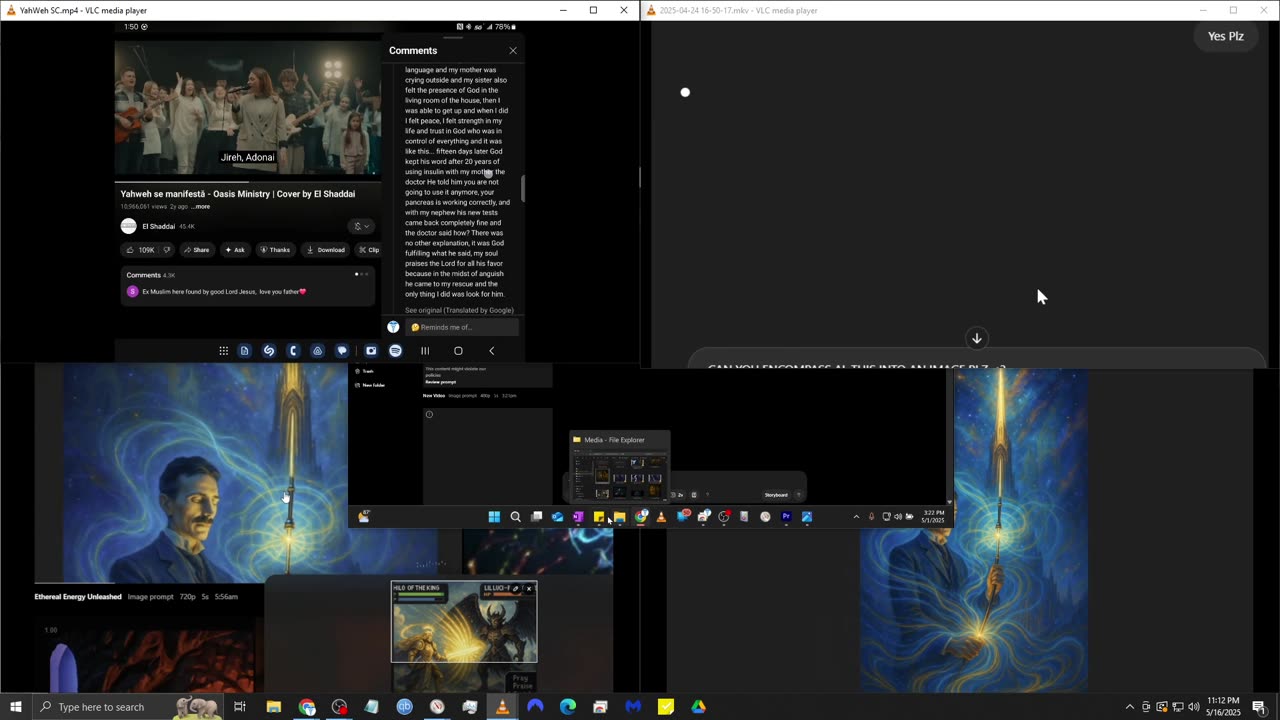Click the New Video title label
The image size is (1280, 720).
click(433, 396)
